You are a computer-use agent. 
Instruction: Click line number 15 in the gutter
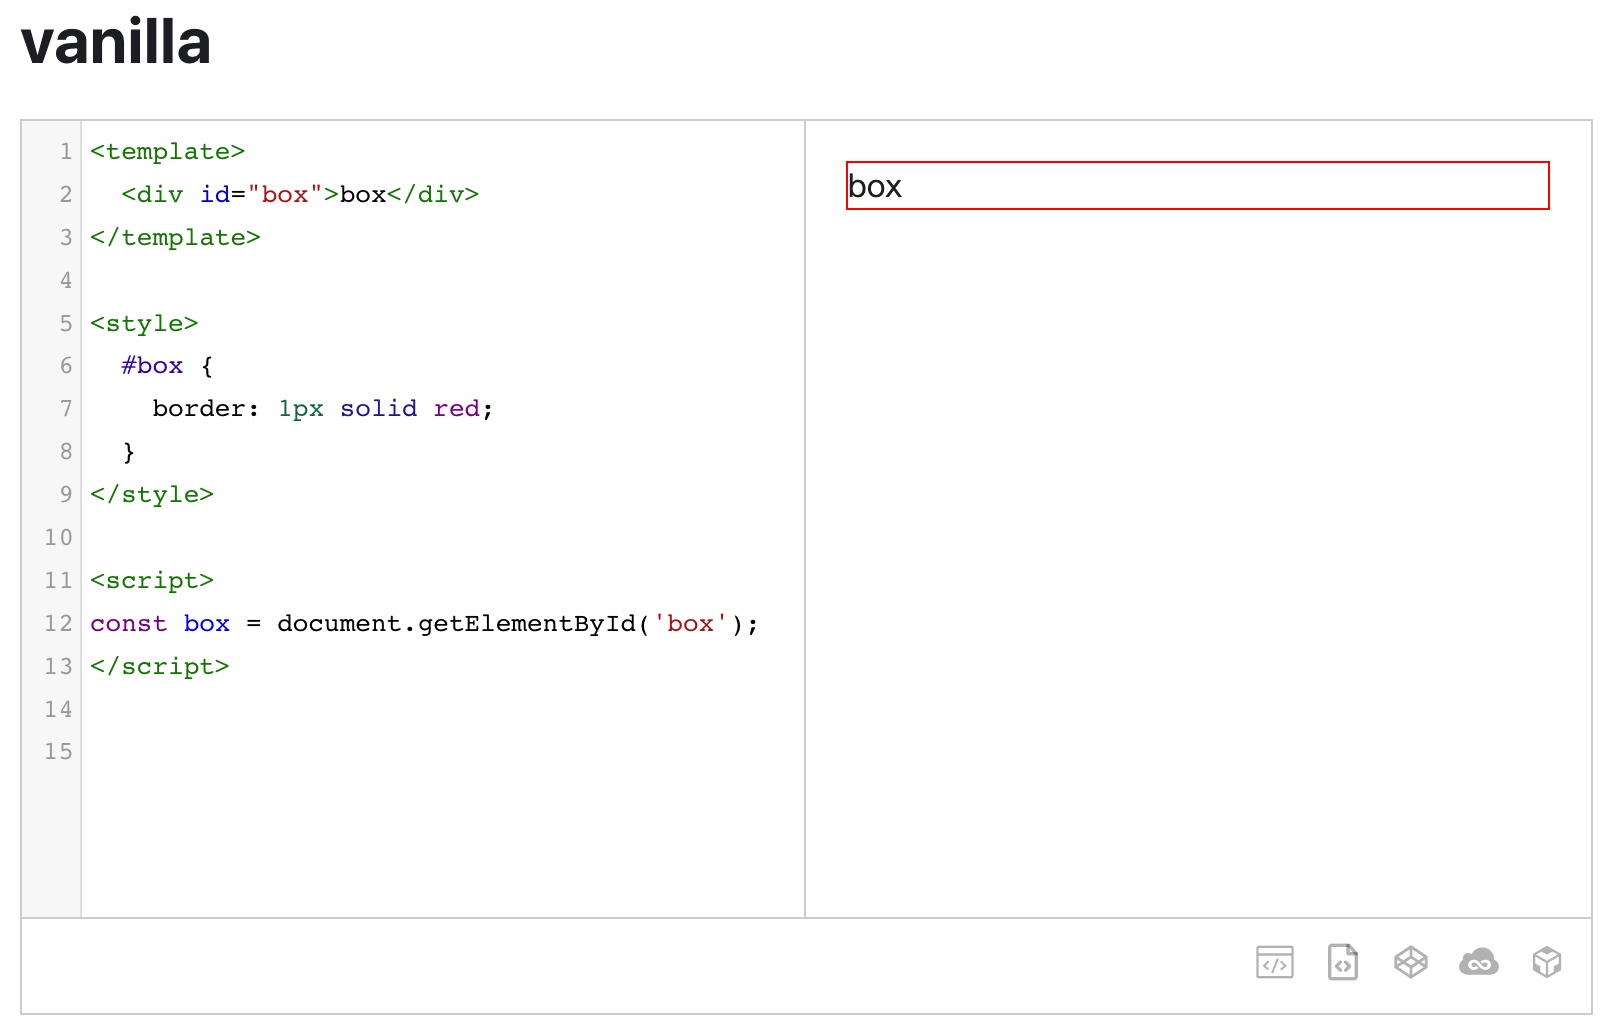58,751
